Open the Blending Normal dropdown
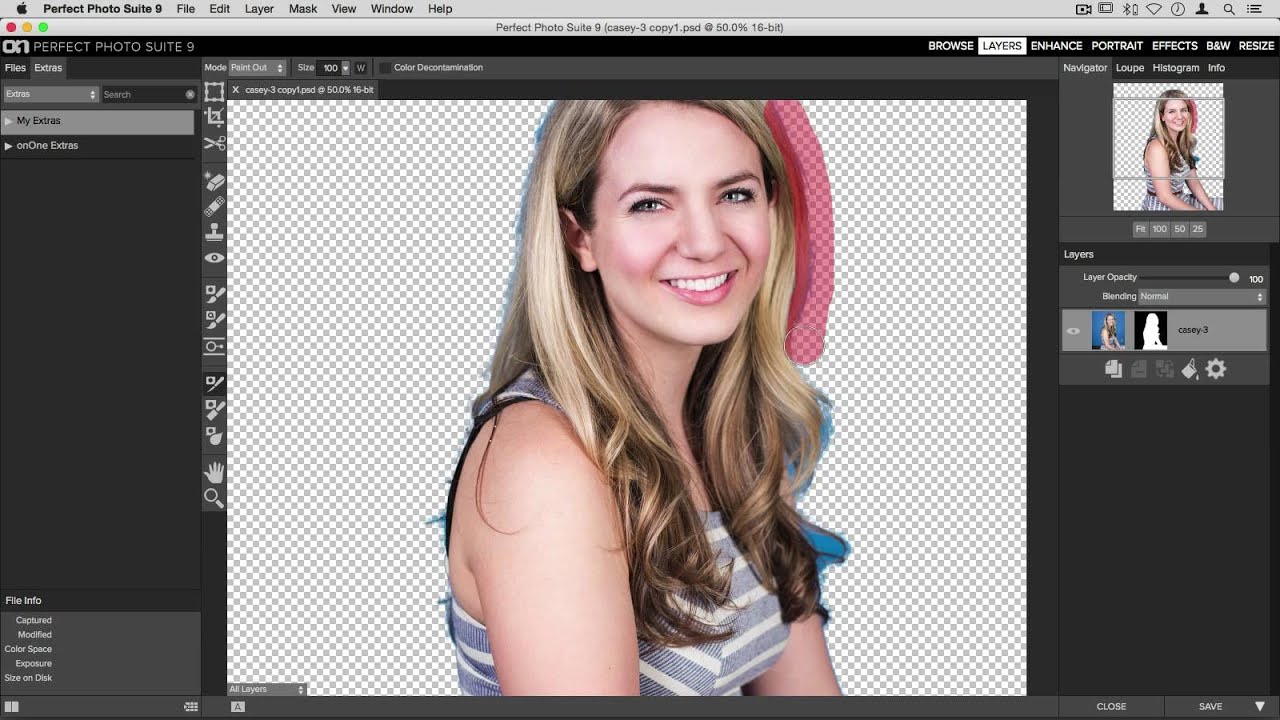This screenshot has width=1280, height=720. pos(1203,296)
